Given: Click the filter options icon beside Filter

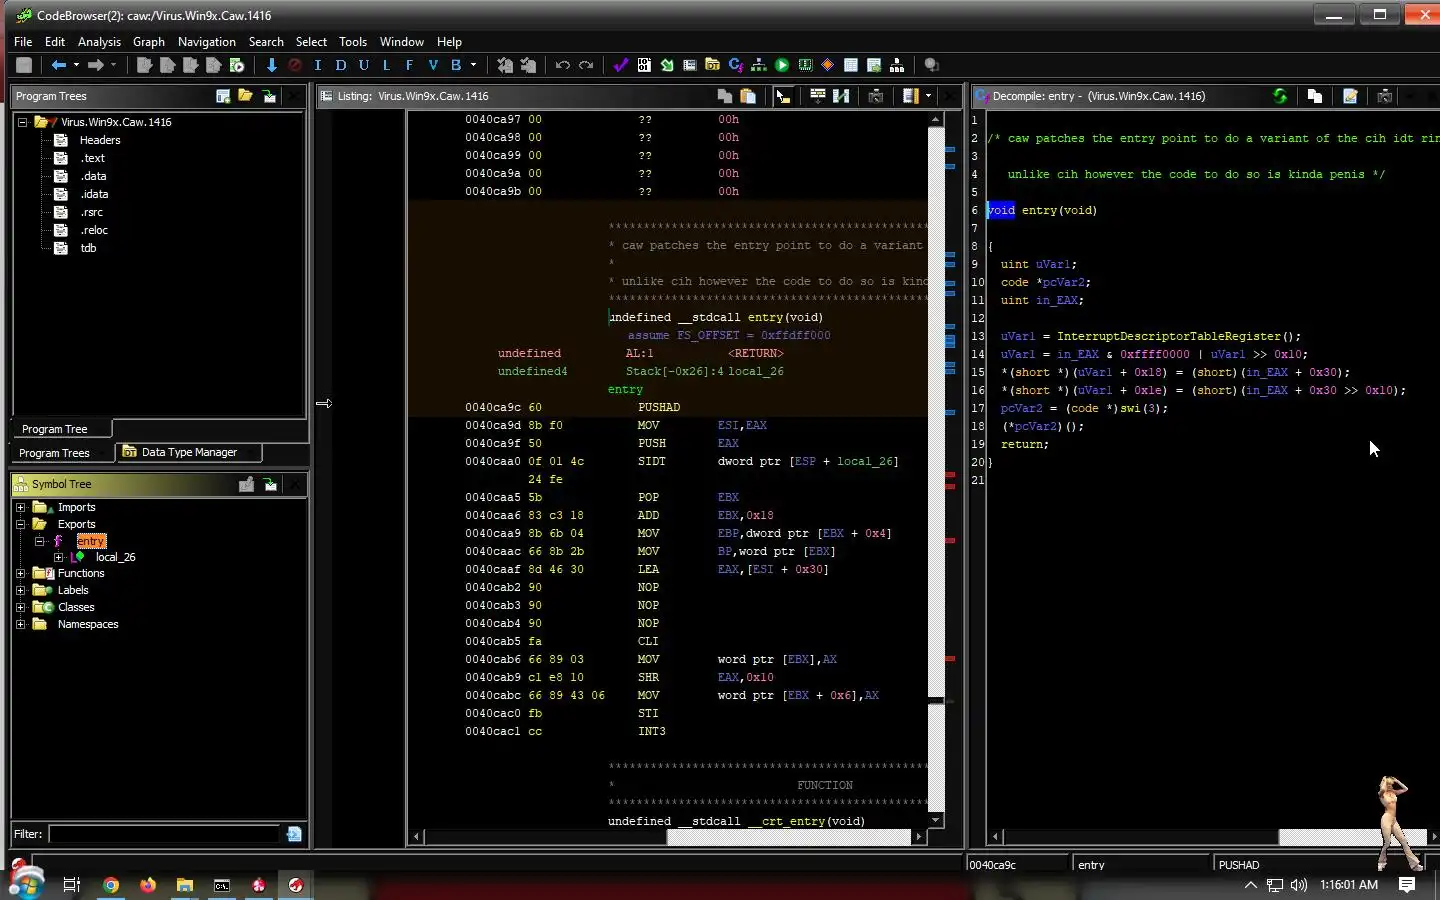Looking at the screenshot, I should pos(294,834).
